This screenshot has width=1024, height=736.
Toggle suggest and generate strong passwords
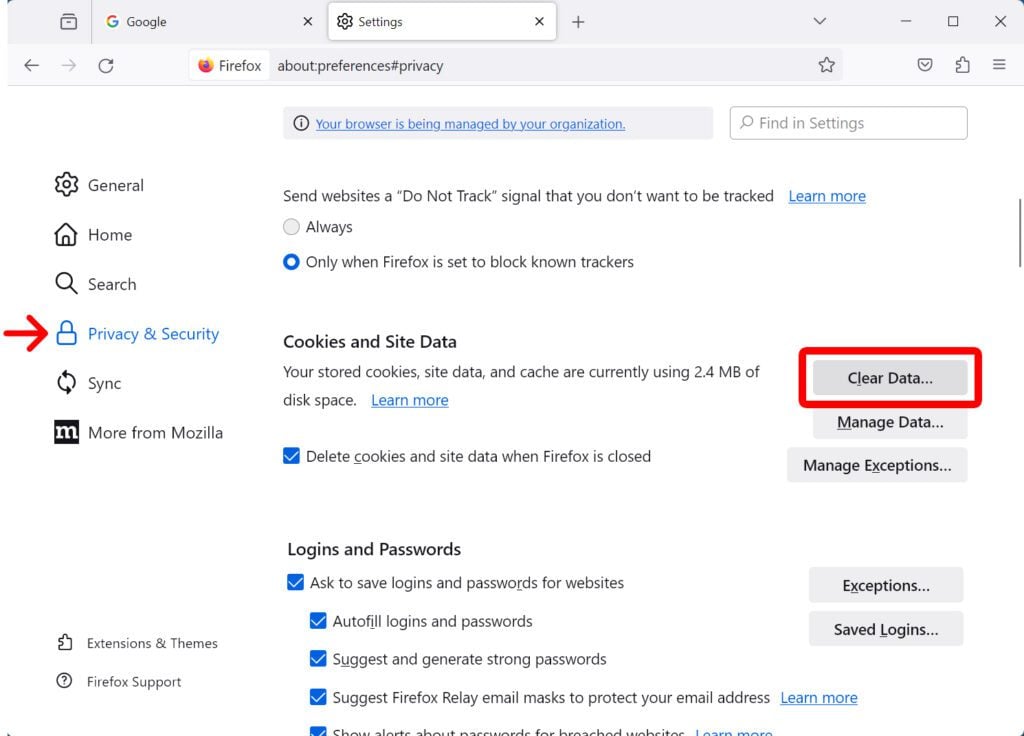[x=318, y=658]
